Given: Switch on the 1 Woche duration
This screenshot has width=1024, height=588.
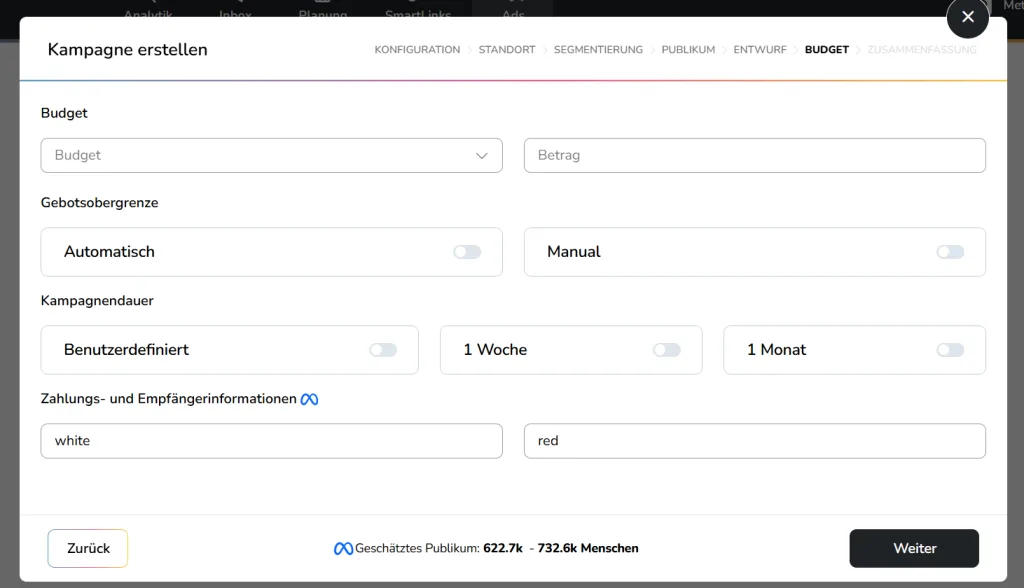Looking at the screenshot, I should (x=666, y=350).
